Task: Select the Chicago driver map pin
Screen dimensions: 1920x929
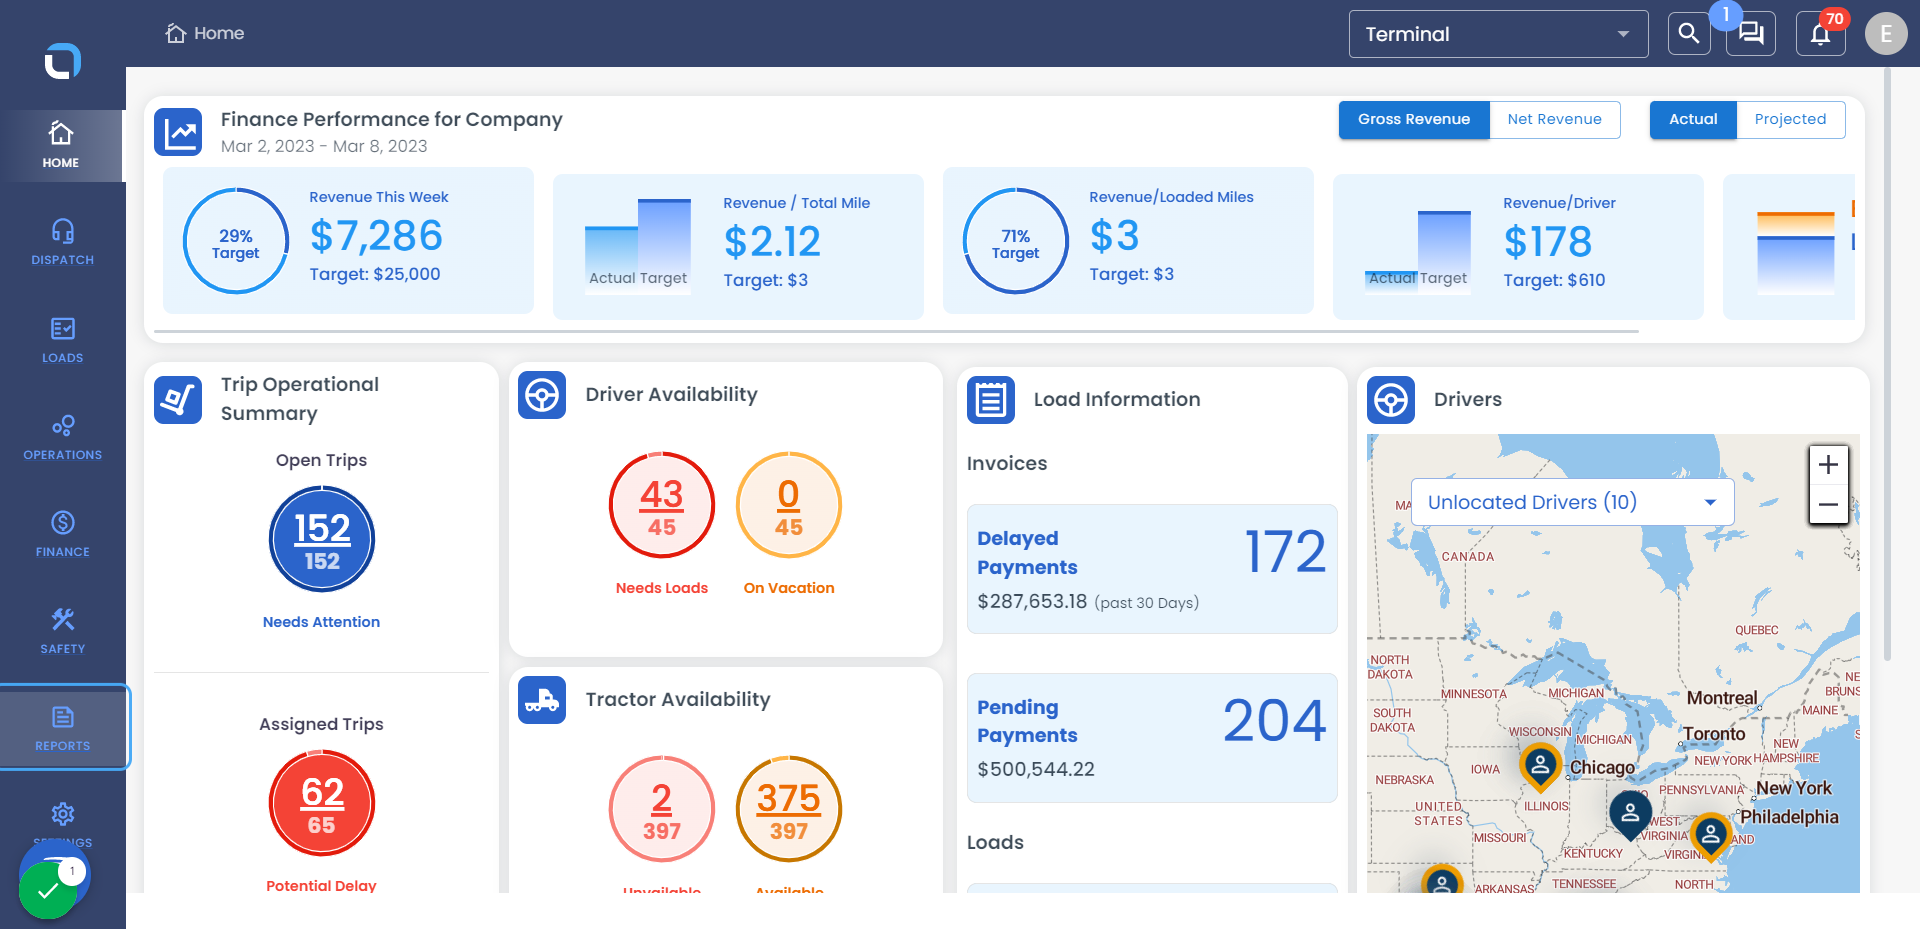Action: coord(1540,767)
